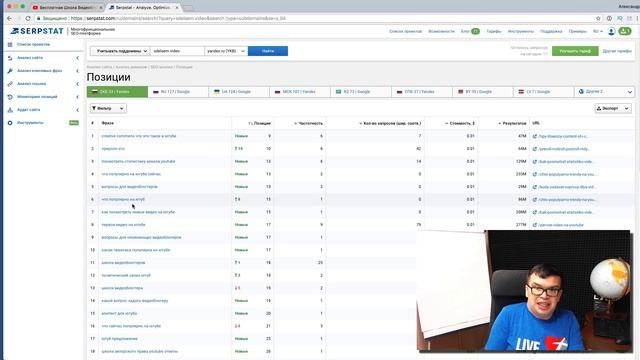Open the Экспорт dropdown

613,109
